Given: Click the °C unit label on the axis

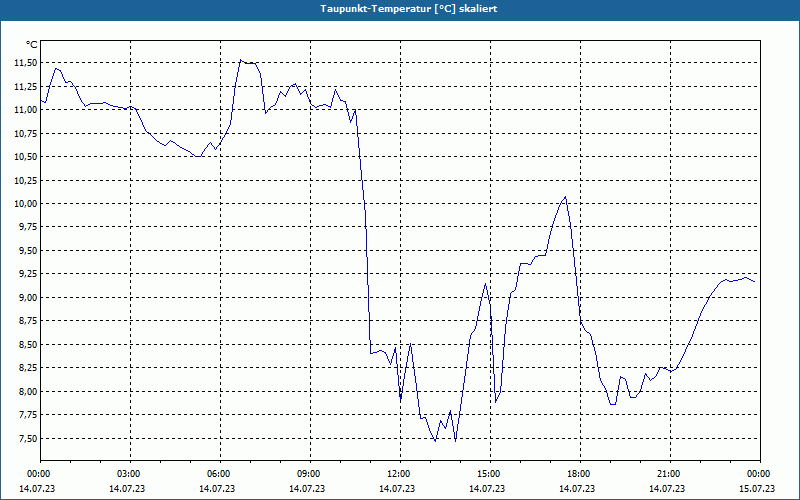Looking at the screenshot, I should pyautogui.click(x=32, y=45).
